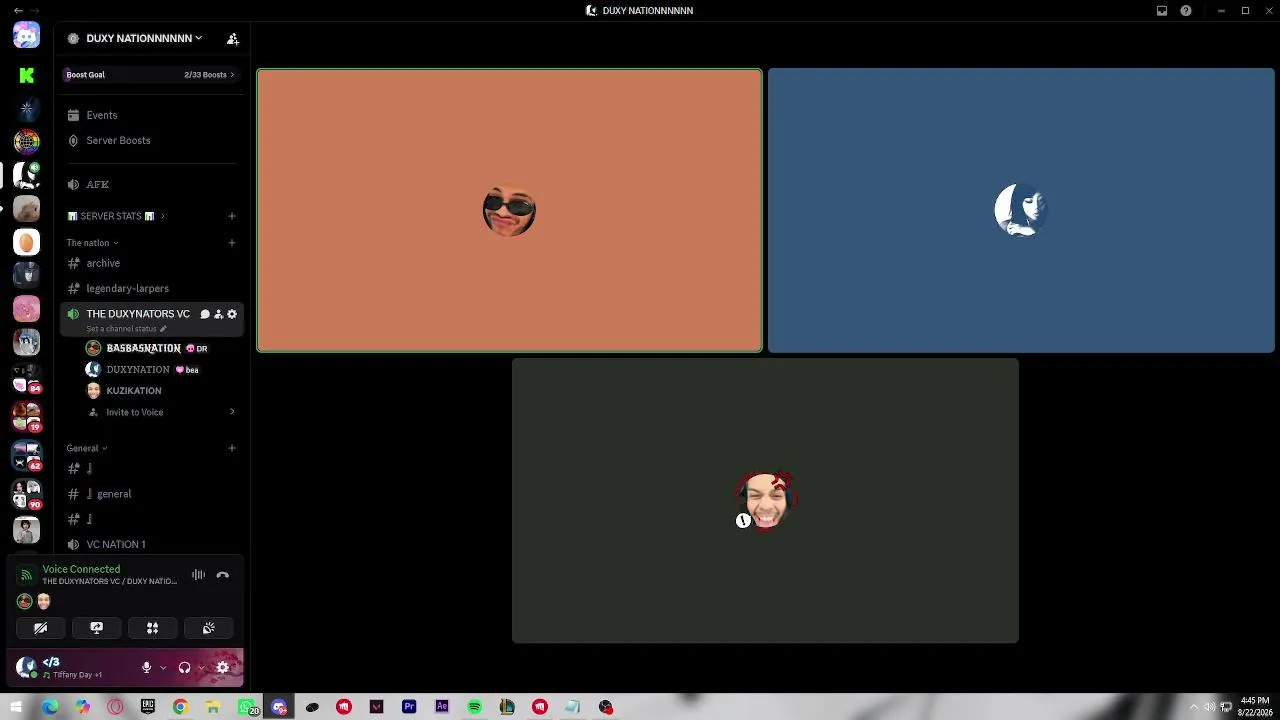This screenshot has height=720, width=1280.
Task: Click the Voice Connected status text
Action: pos(81,569)
